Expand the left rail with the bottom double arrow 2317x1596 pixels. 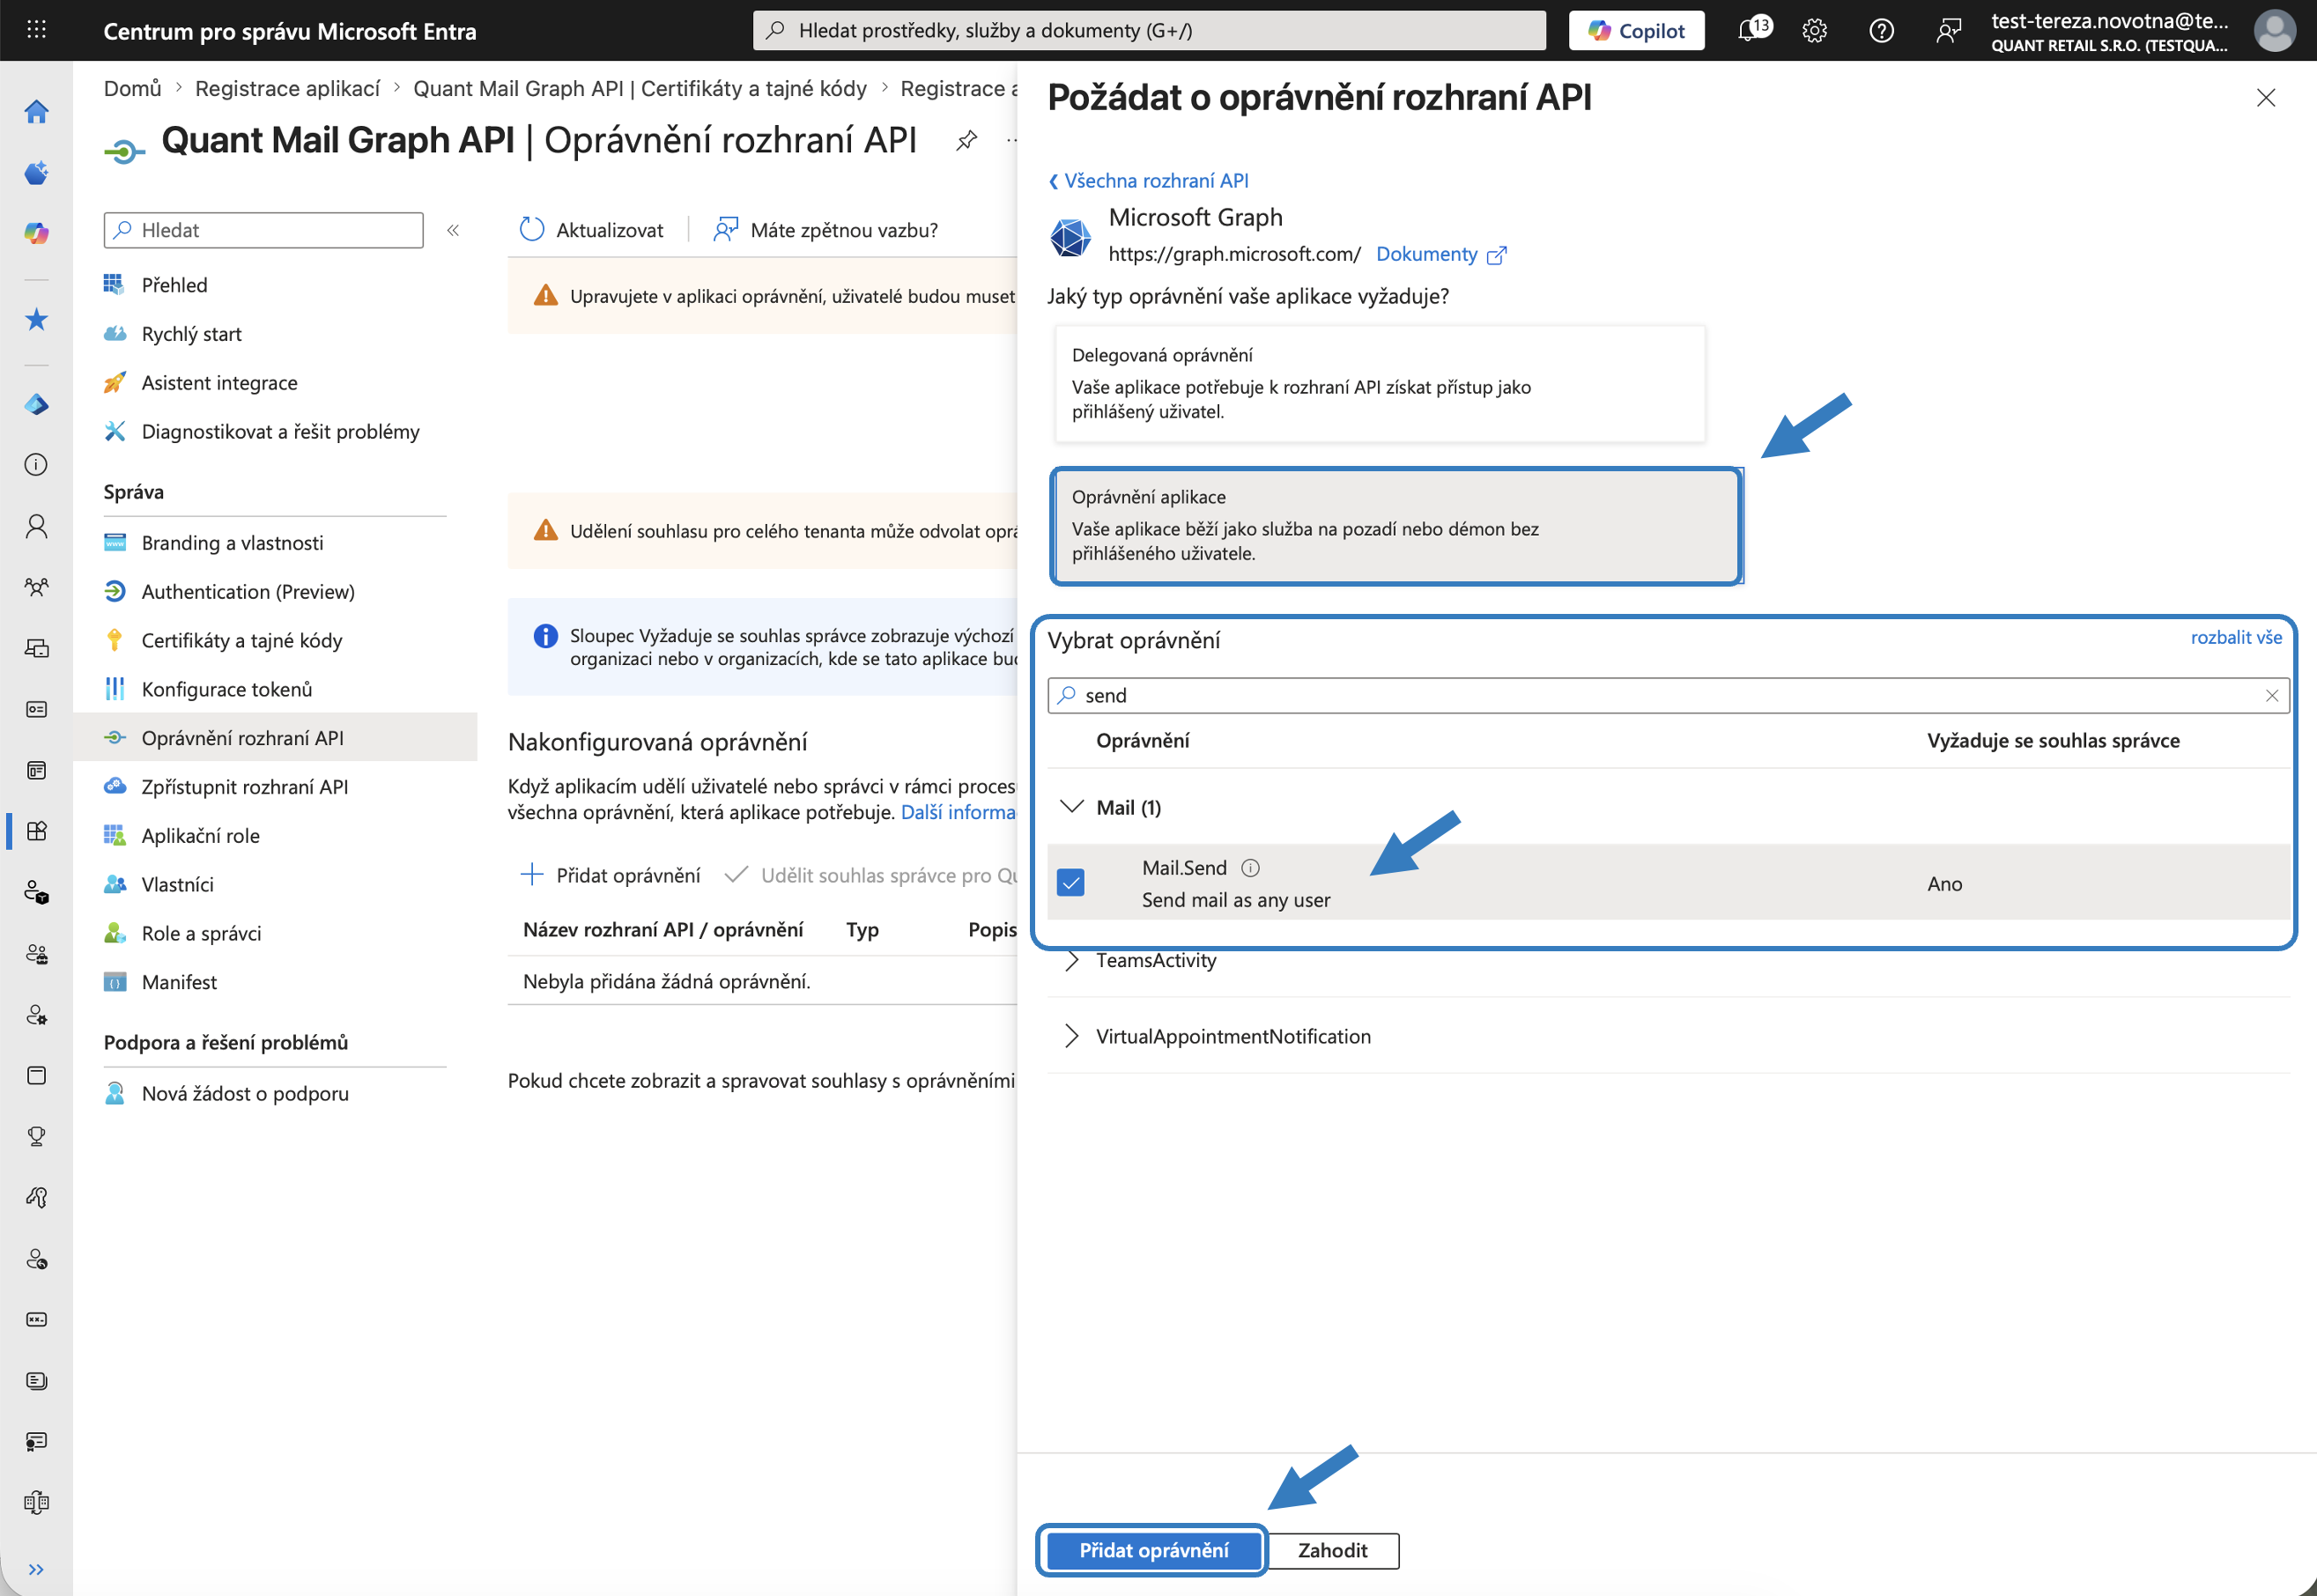point(37,1569)
